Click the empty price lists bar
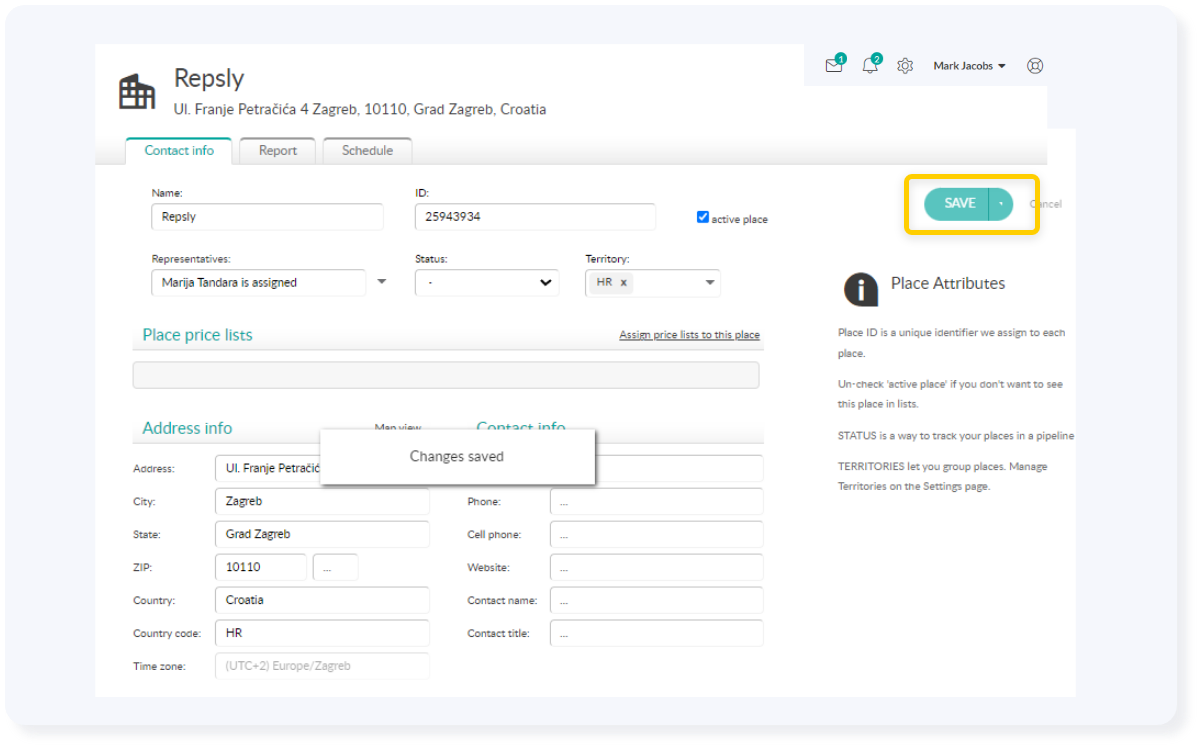1202x750 pixels. point(446,375)
